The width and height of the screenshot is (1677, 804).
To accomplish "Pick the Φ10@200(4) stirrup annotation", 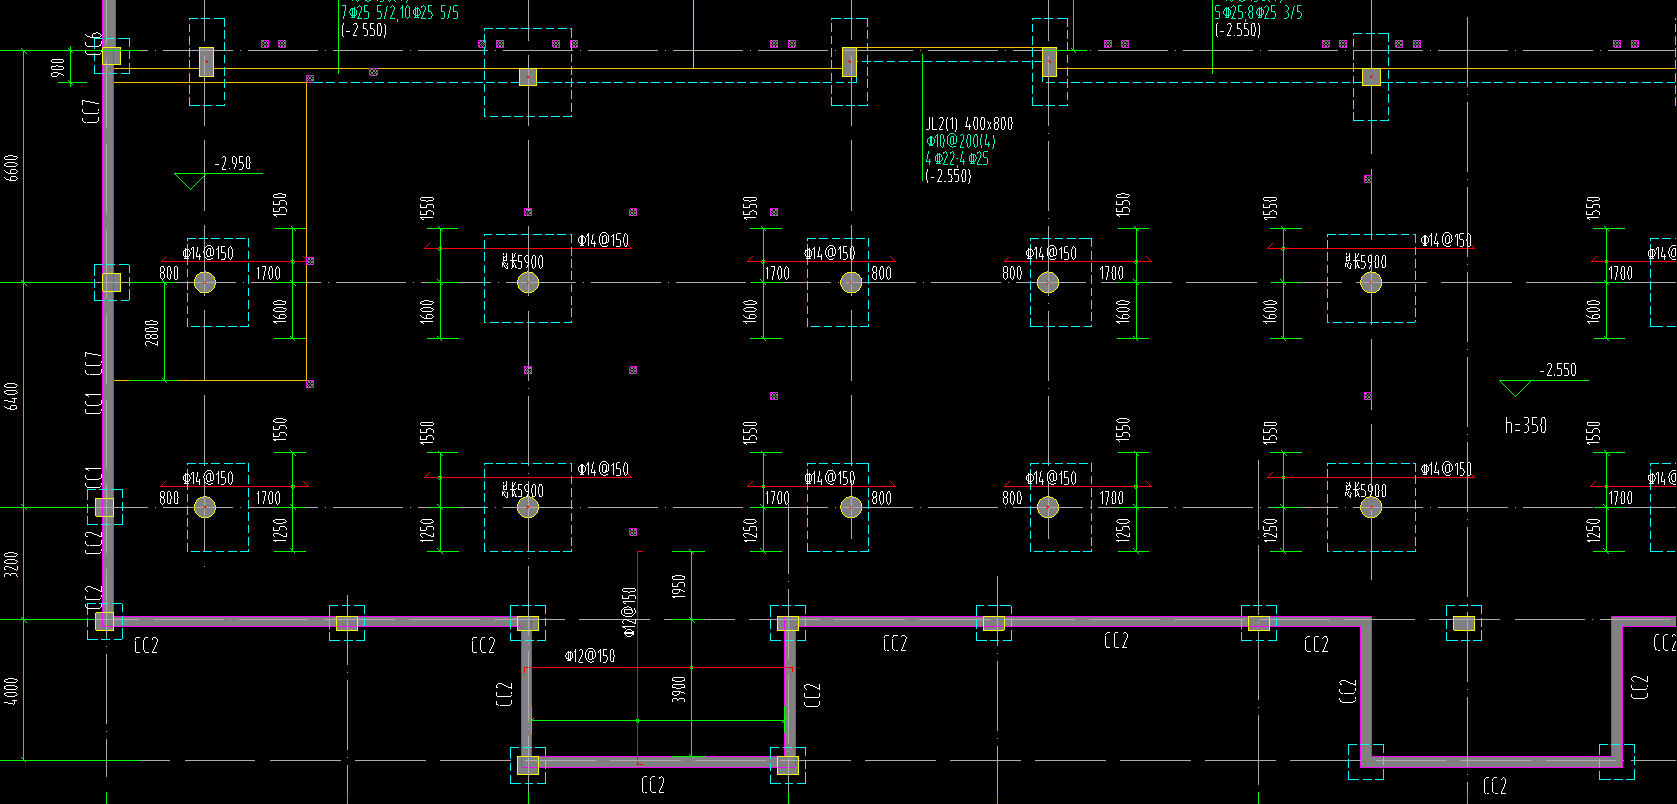I will (x=960, y=141).
